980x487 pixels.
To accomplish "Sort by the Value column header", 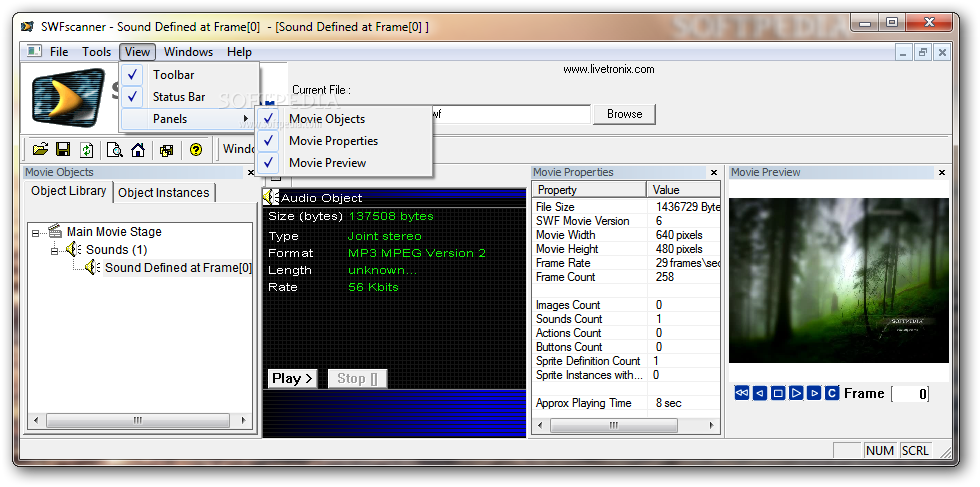I will point(684,189).
